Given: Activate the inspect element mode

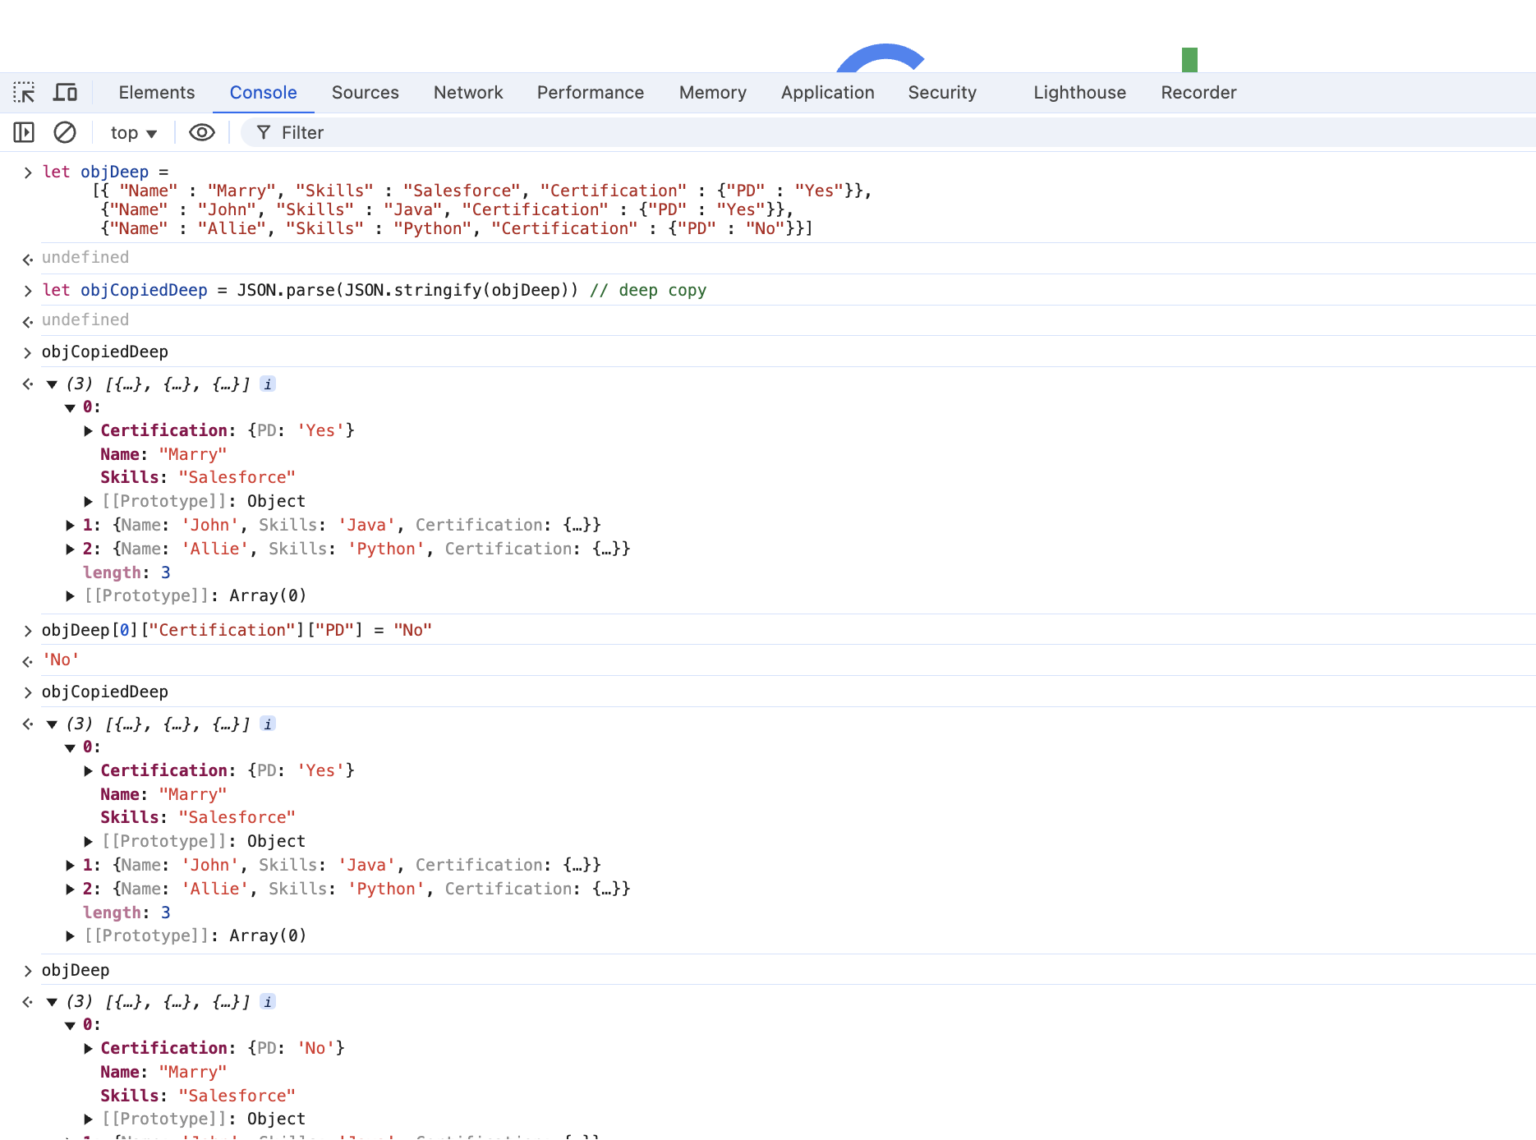Looking at the screenshot, I should coord(23,92).
